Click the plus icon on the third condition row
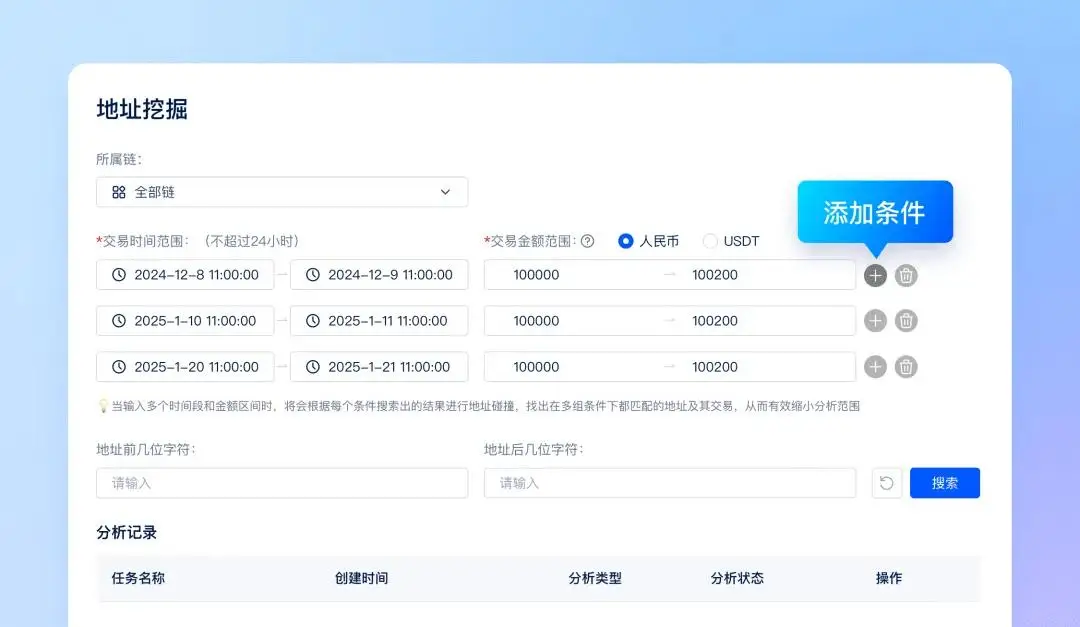The width and height of the screenshot is (1080, 627). point(874,366)
